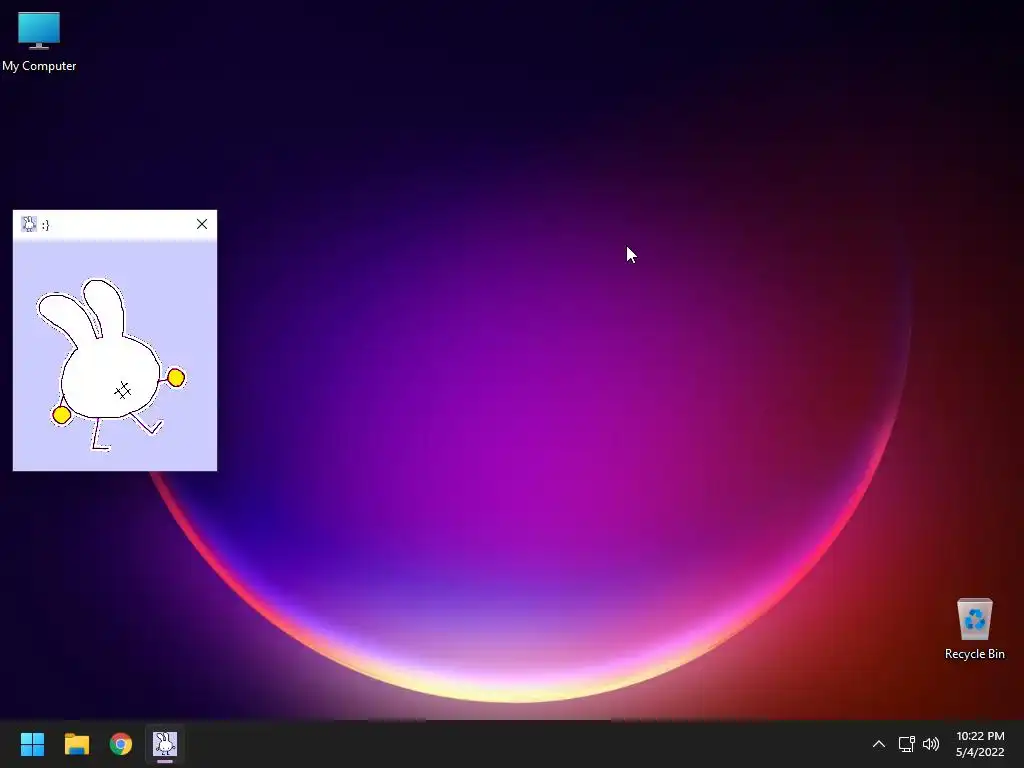Screen dimensions: 1024x768
Task: Click the bunny's left yellow hand
Action: click(61, 415)
